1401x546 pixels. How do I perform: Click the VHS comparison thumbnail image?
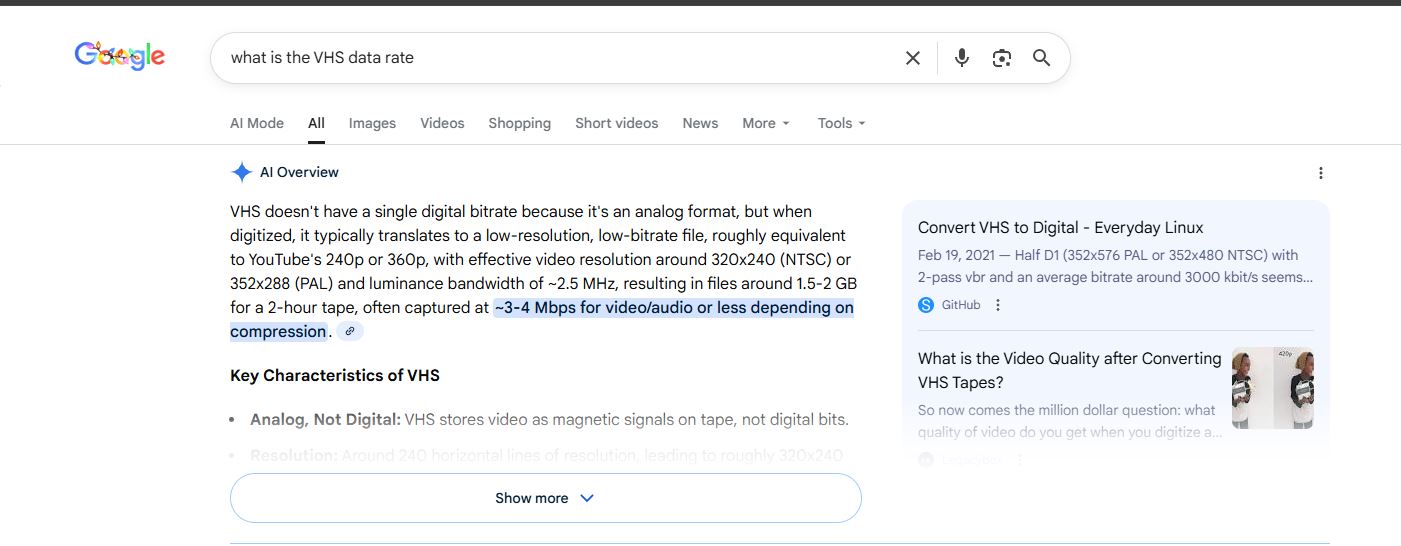point(1272,388)
